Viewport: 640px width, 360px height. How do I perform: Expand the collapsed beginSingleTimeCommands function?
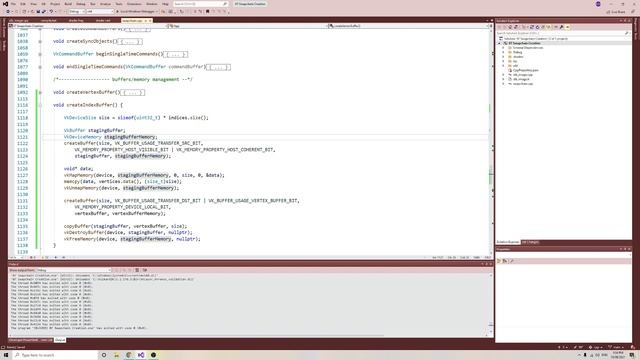tap(40, 54)
